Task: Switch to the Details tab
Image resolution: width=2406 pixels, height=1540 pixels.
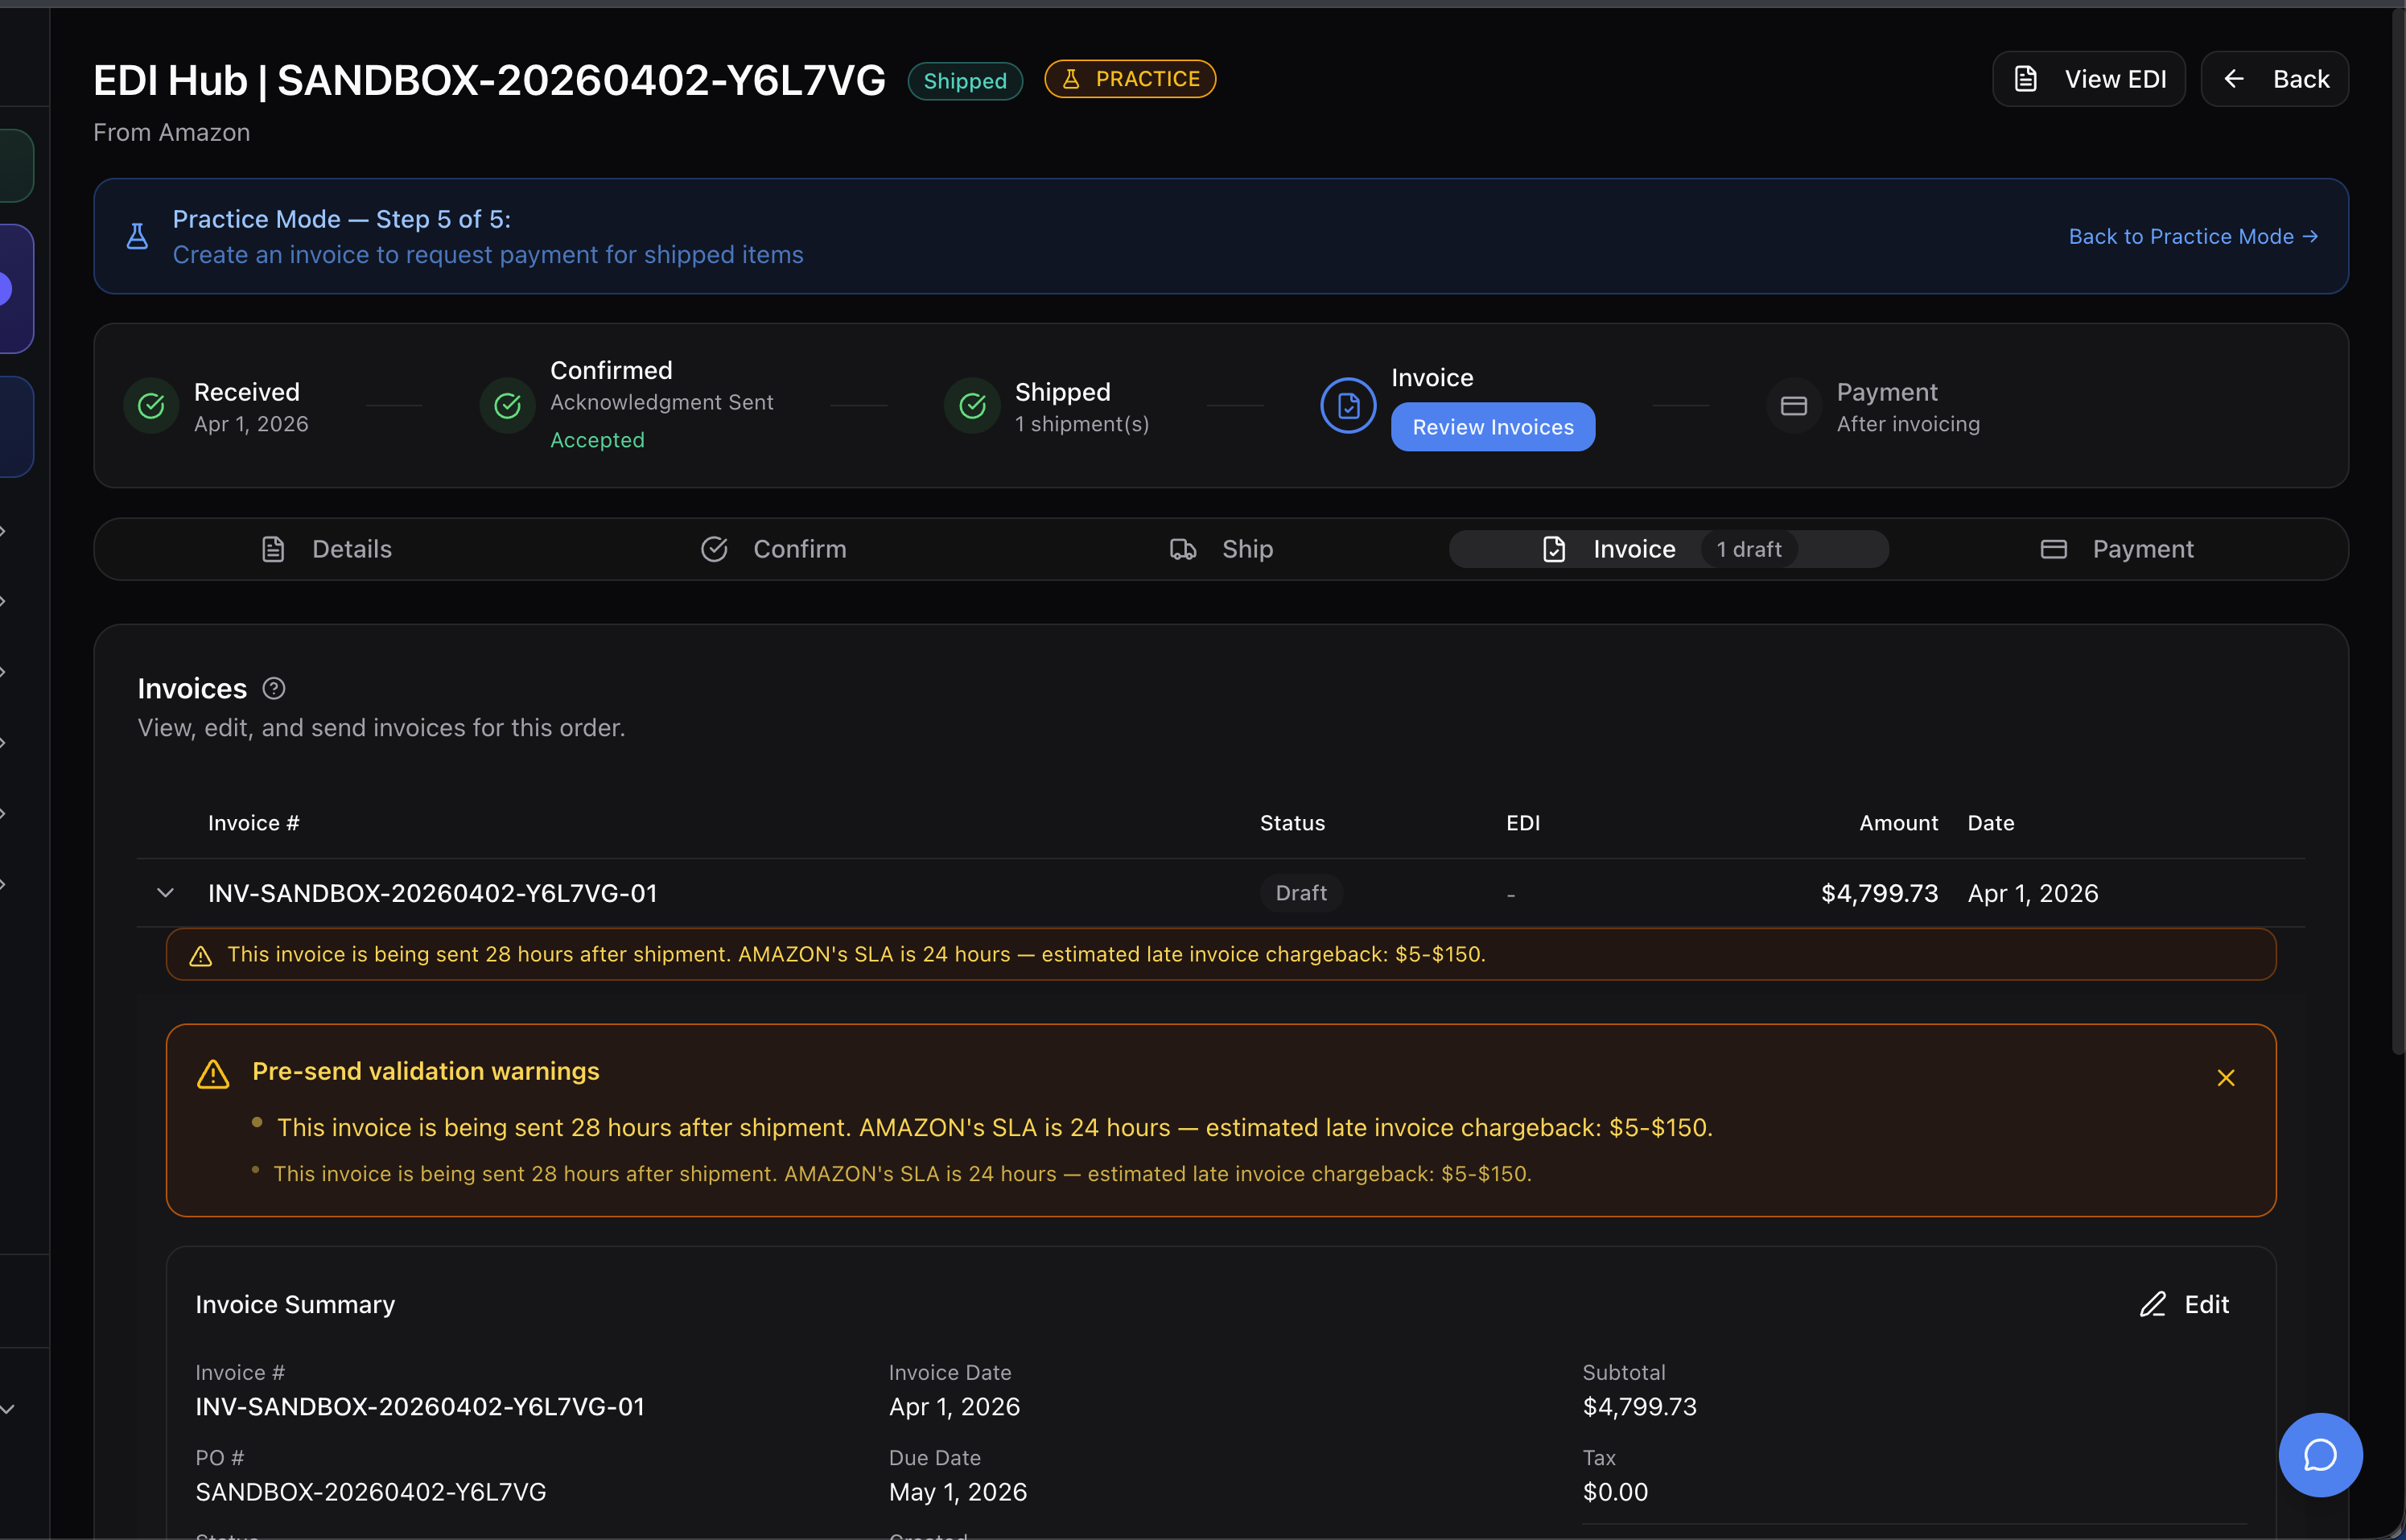Action: coord(326,549)
